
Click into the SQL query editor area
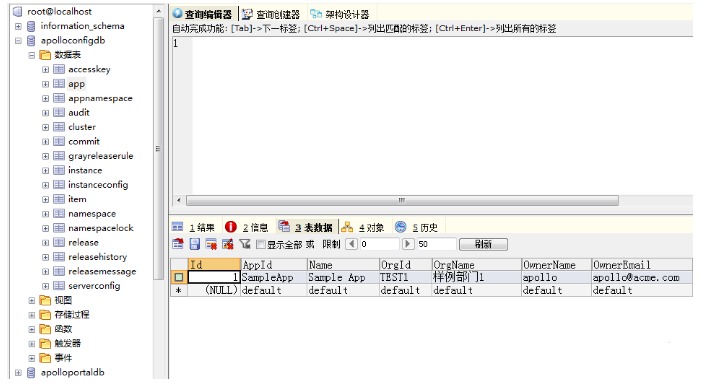441,115
